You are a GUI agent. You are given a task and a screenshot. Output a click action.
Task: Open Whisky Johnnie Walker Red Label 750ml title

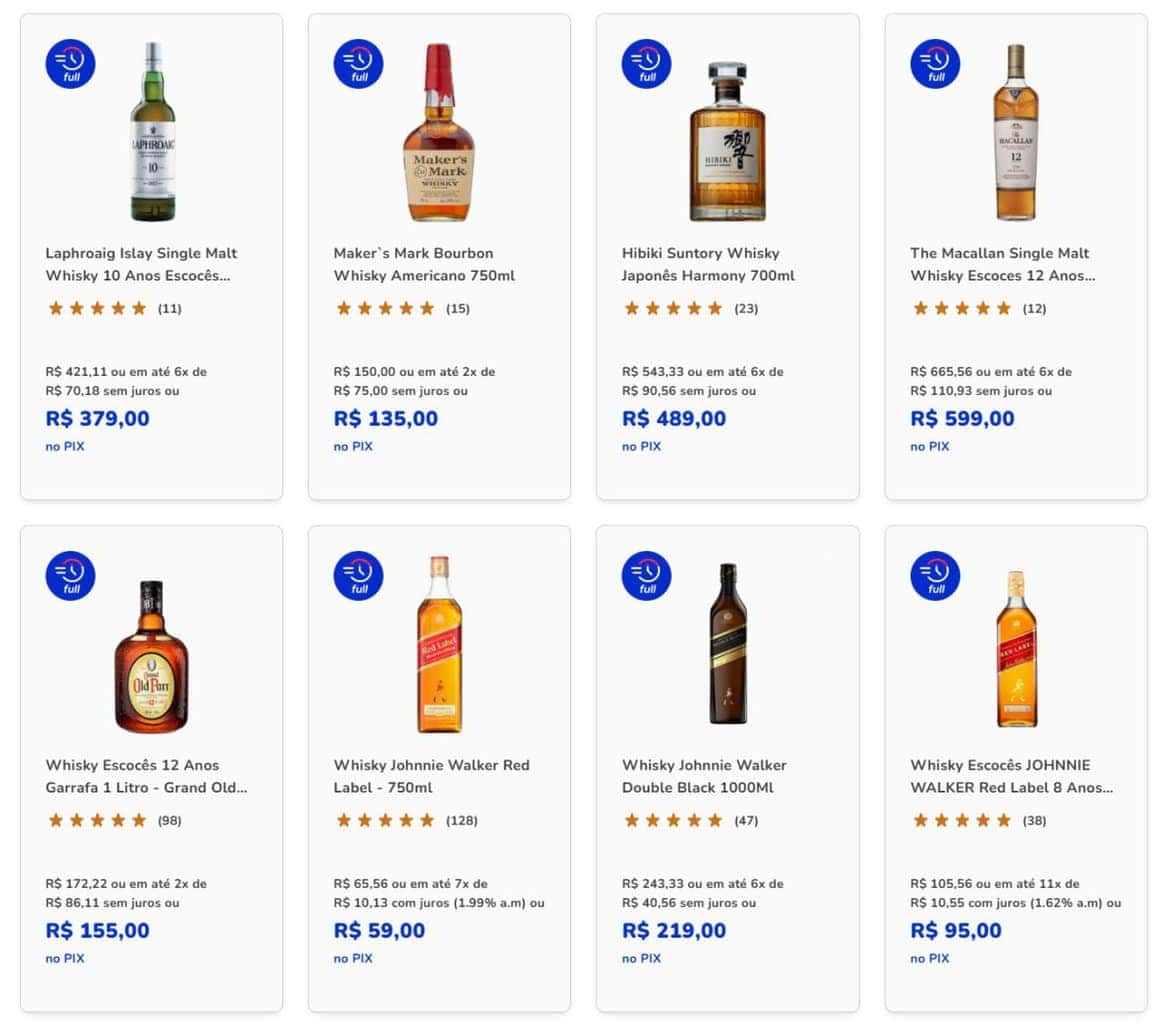point(432,776)
